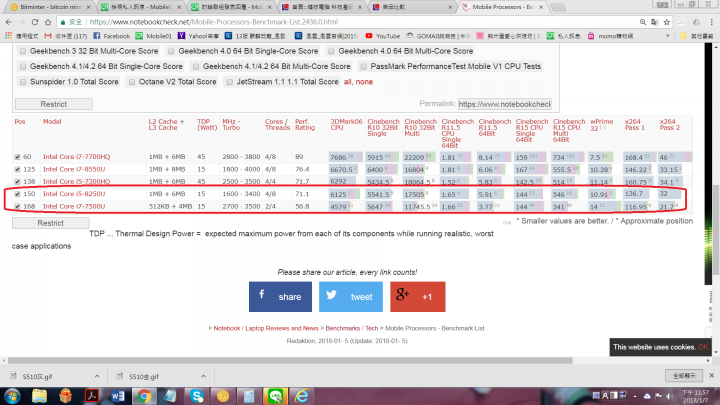Sort table by TDP (Watt) column

[207, 124]
